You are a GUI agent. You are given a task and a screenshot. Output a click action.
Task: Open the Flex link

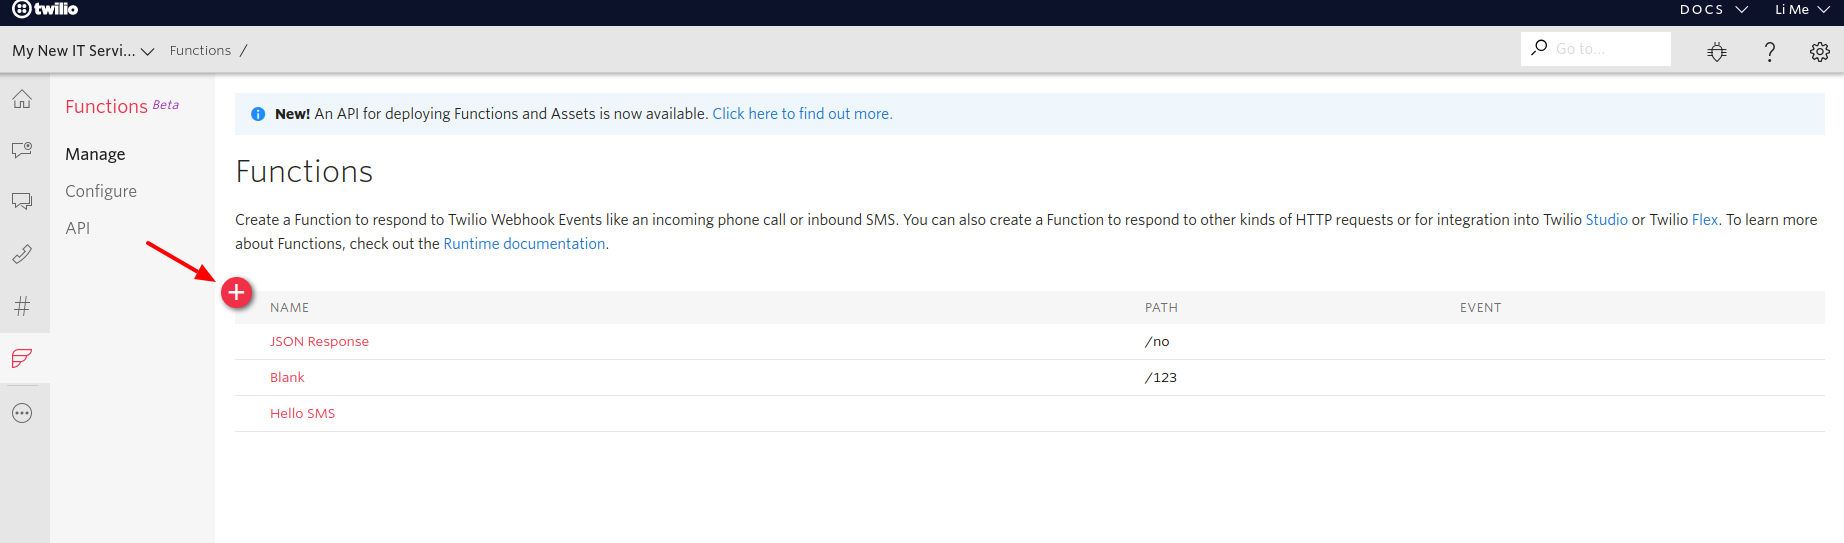1705,220
